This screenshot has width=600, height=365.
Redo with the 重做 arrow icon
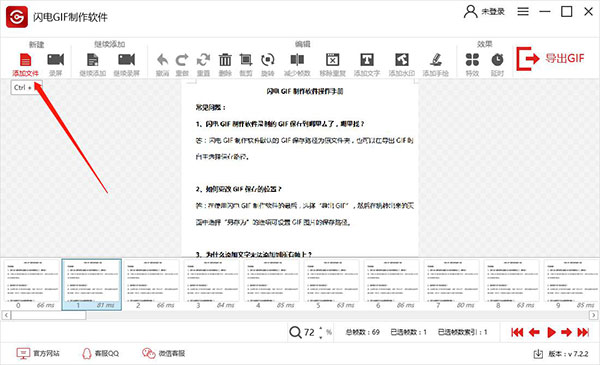(x=182, y=60)
